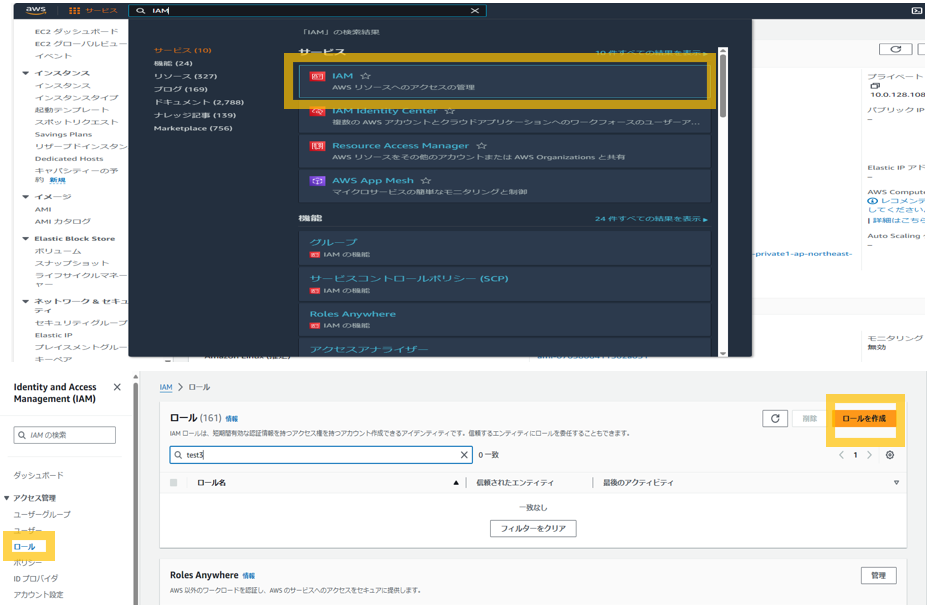Viewport: 928px width, 607px height.
Task: Tick the select-all checkbox in the roles table
Action: (173, 483)
